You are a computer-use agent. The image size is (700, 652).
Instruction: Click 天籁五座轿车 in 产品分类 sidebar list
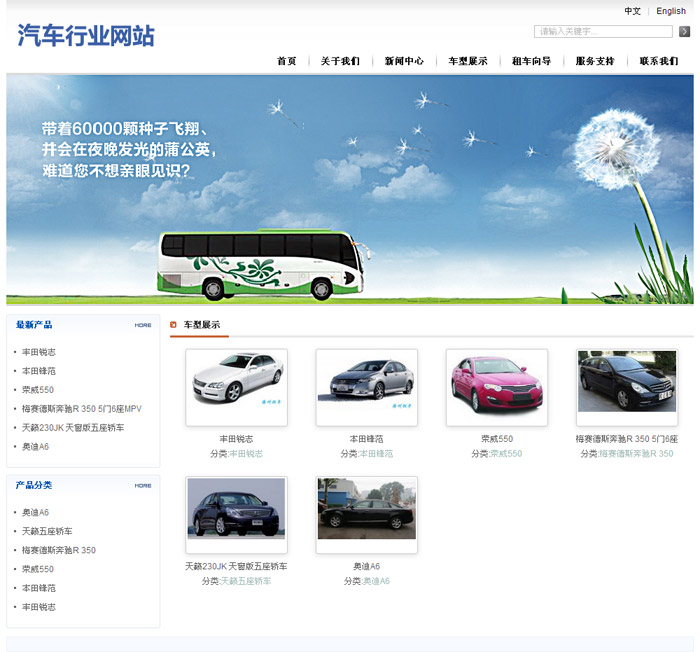(x=47, y=531)
